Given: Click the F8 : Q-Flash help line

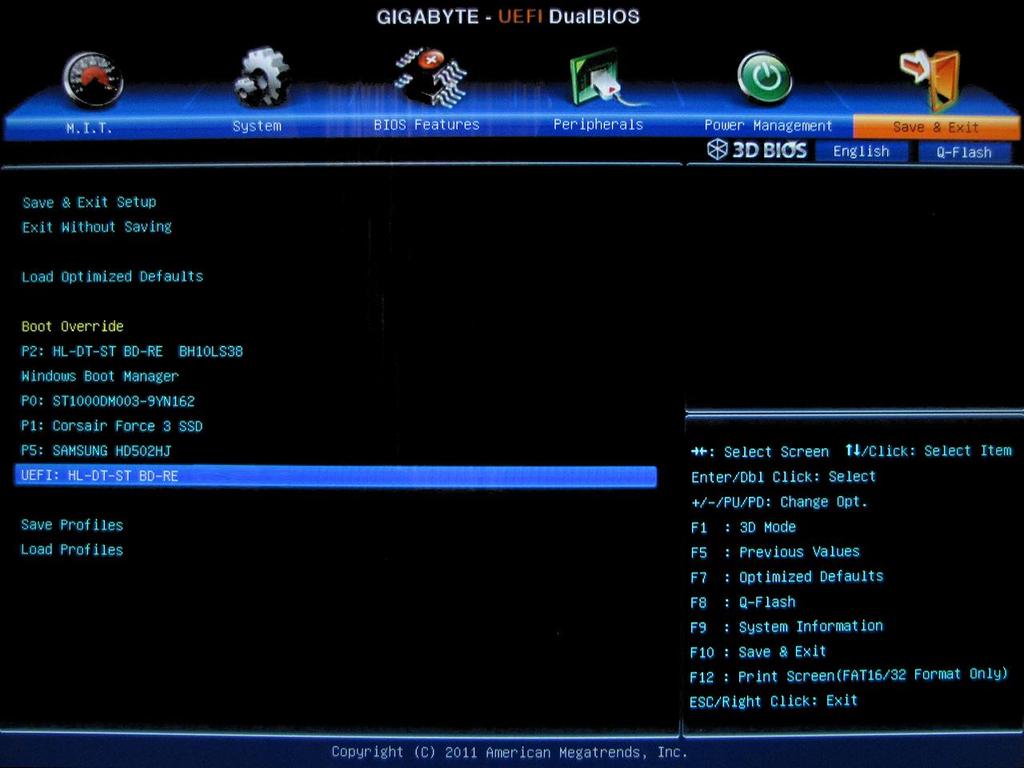Looking at the screenshot, I should [x=743, y=602].
